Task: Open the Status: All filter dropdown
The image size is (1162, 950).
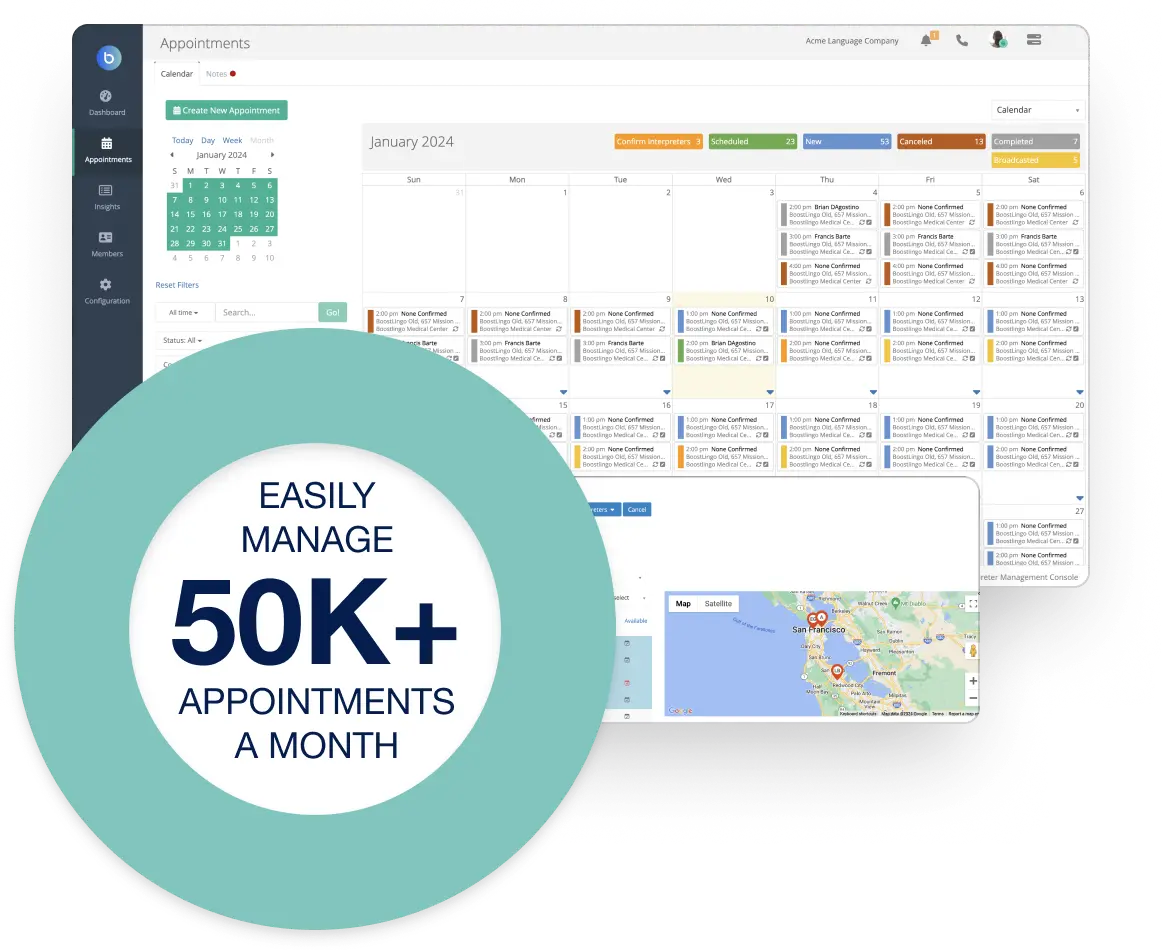Action: coord(180,340)
